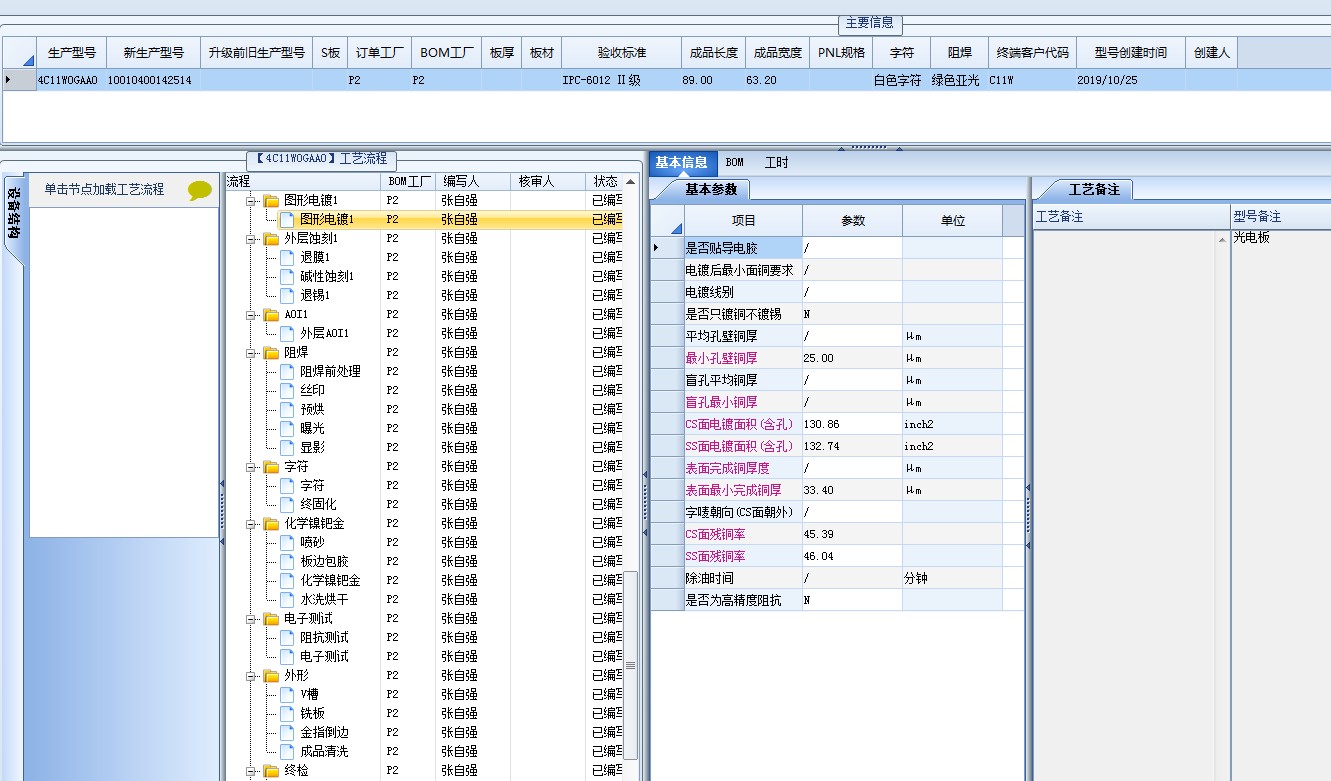Click the 图形电镀1 folder icon
This screenshot has width=1331, height=781.
pyautogui.click(x=271, y=201)
